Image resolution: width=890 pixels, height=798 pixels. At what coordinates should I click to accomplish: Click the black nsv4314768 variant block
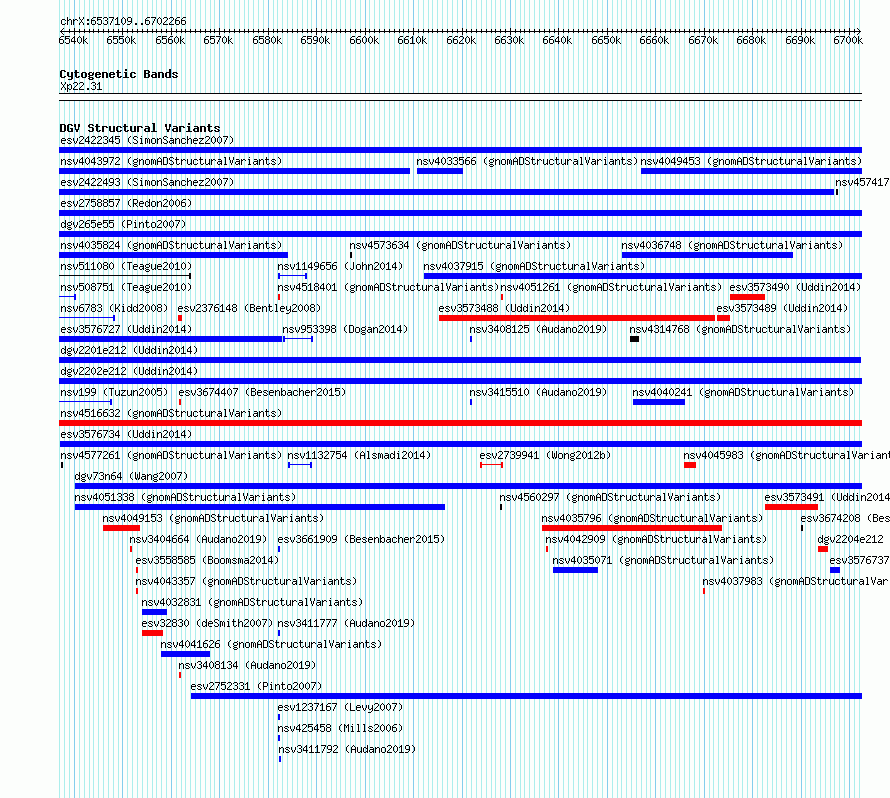point(635,339)
